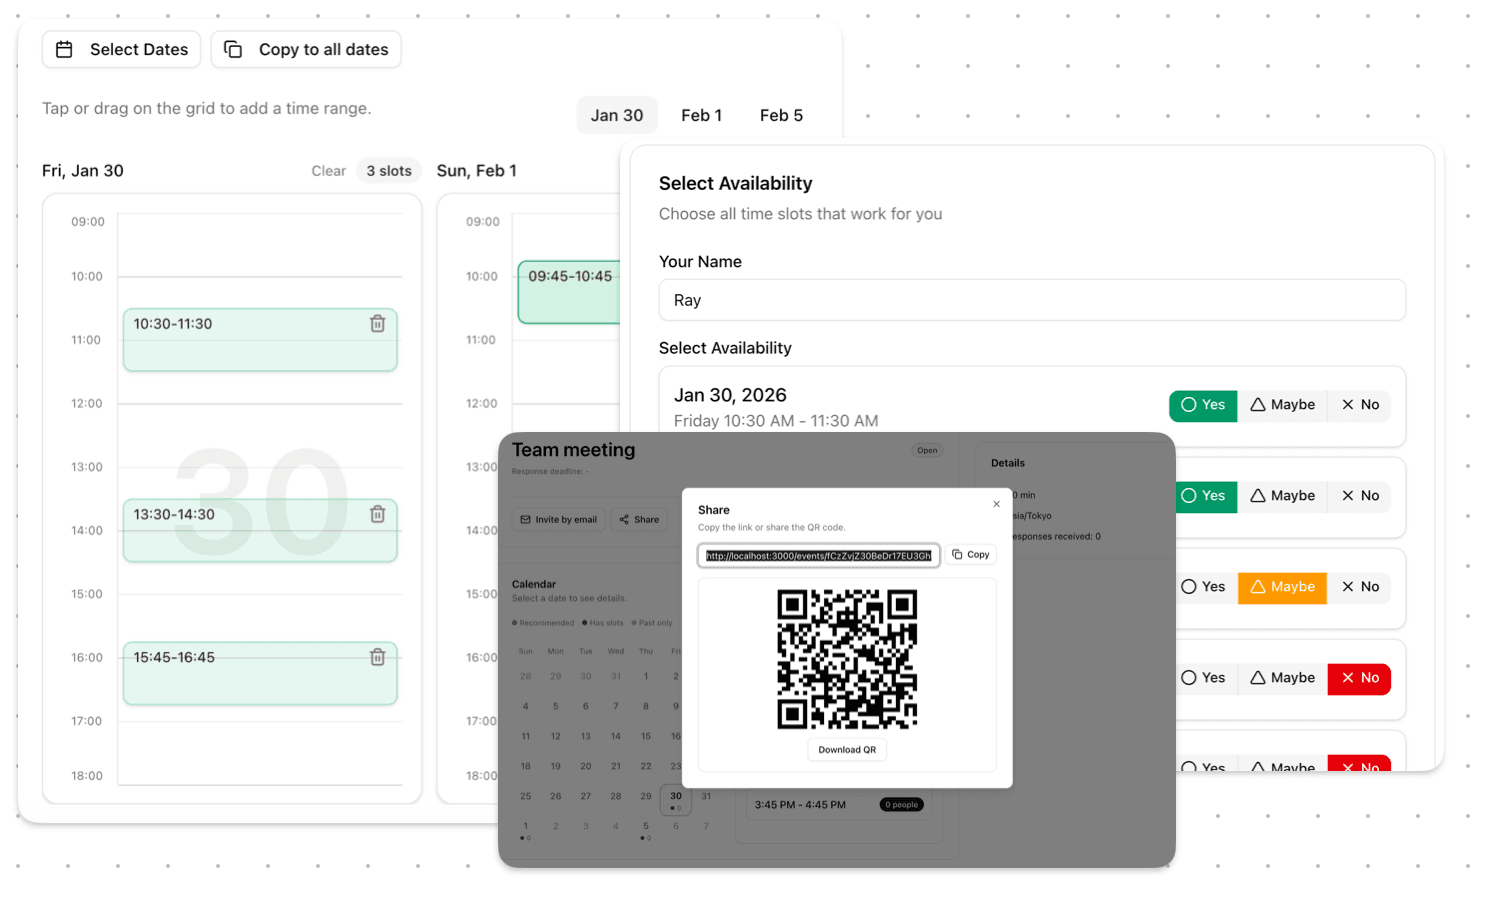Image resolution: width=1488 pixels, height=904 pixels.
Task: Copy time slots to all dates
Action: click(x=306, y=50)
